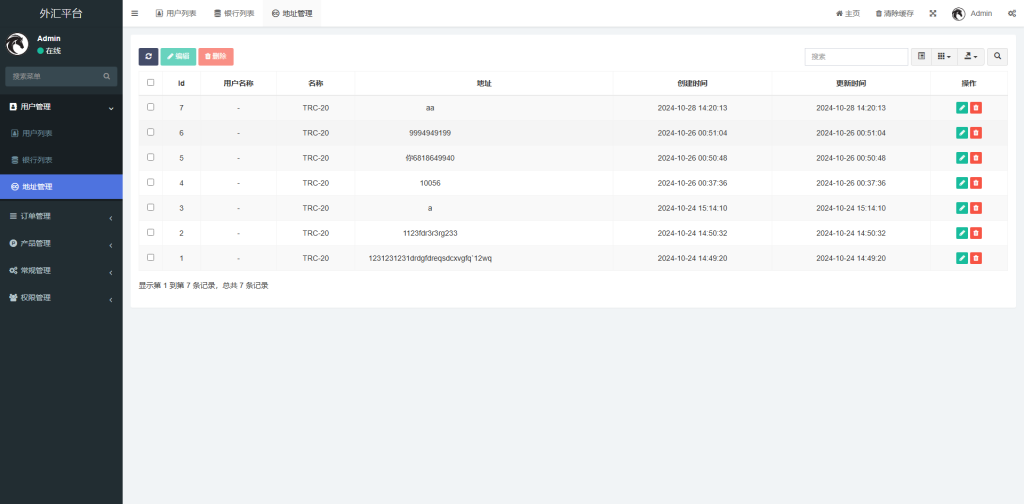Toggle the sidebar with the hamburger icon
This screenshot has width=1024, height=504.
[135, 14]
